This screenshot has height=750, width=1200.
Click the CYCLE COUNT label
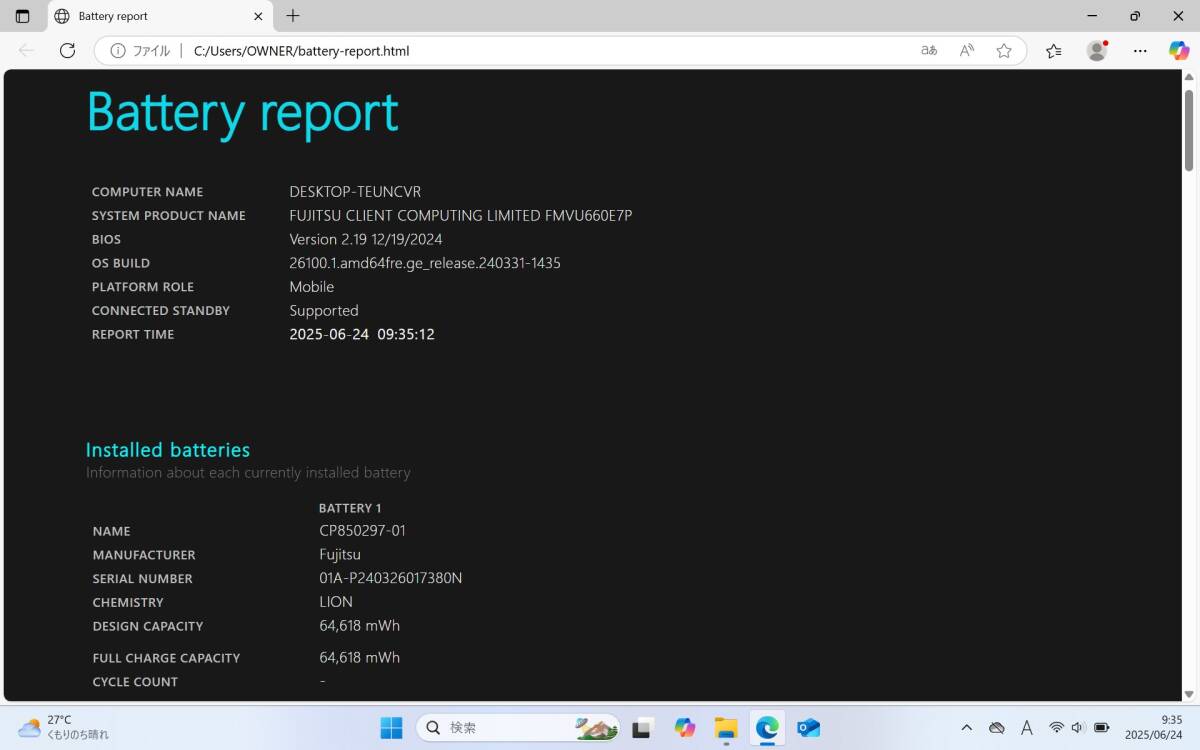[x=135, y=682]
